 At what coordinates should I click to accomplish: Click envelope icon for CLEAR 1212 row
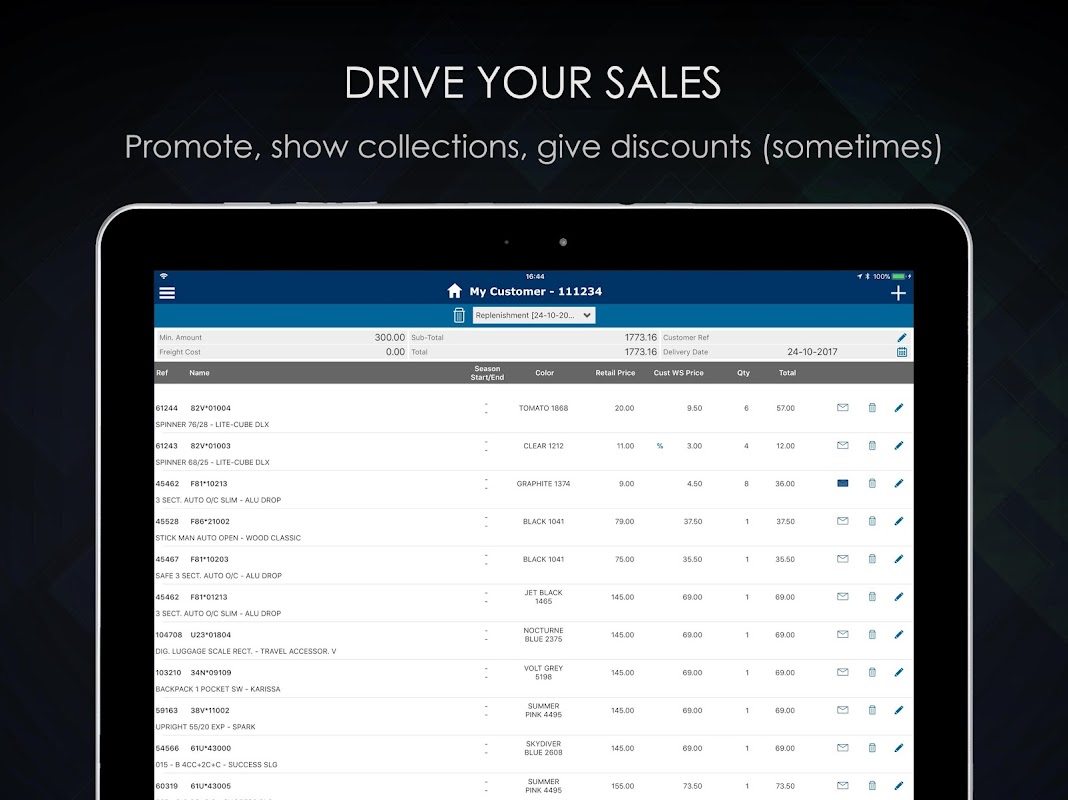pyautogui.click(x=843, y=445)
